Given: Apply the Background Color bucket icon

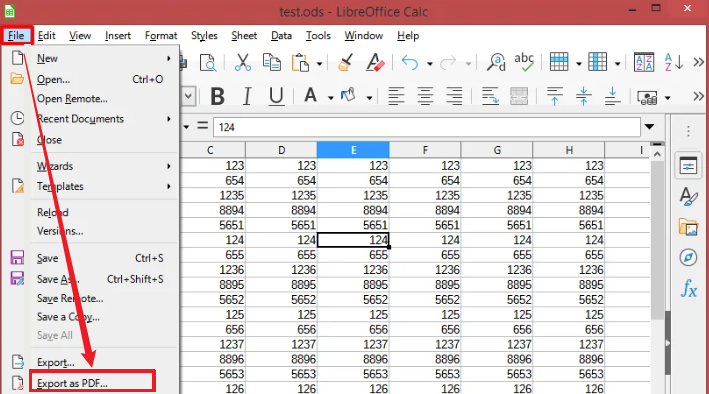Looking at the screenshot, I should pyautogui.click(x=348, y=95).
